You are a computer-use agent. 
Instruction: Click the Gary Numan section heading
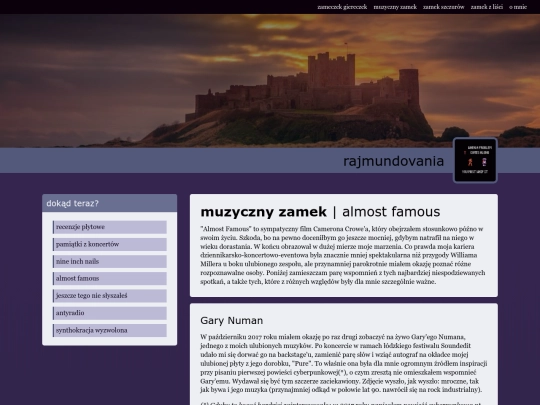(x=231, y=321)
